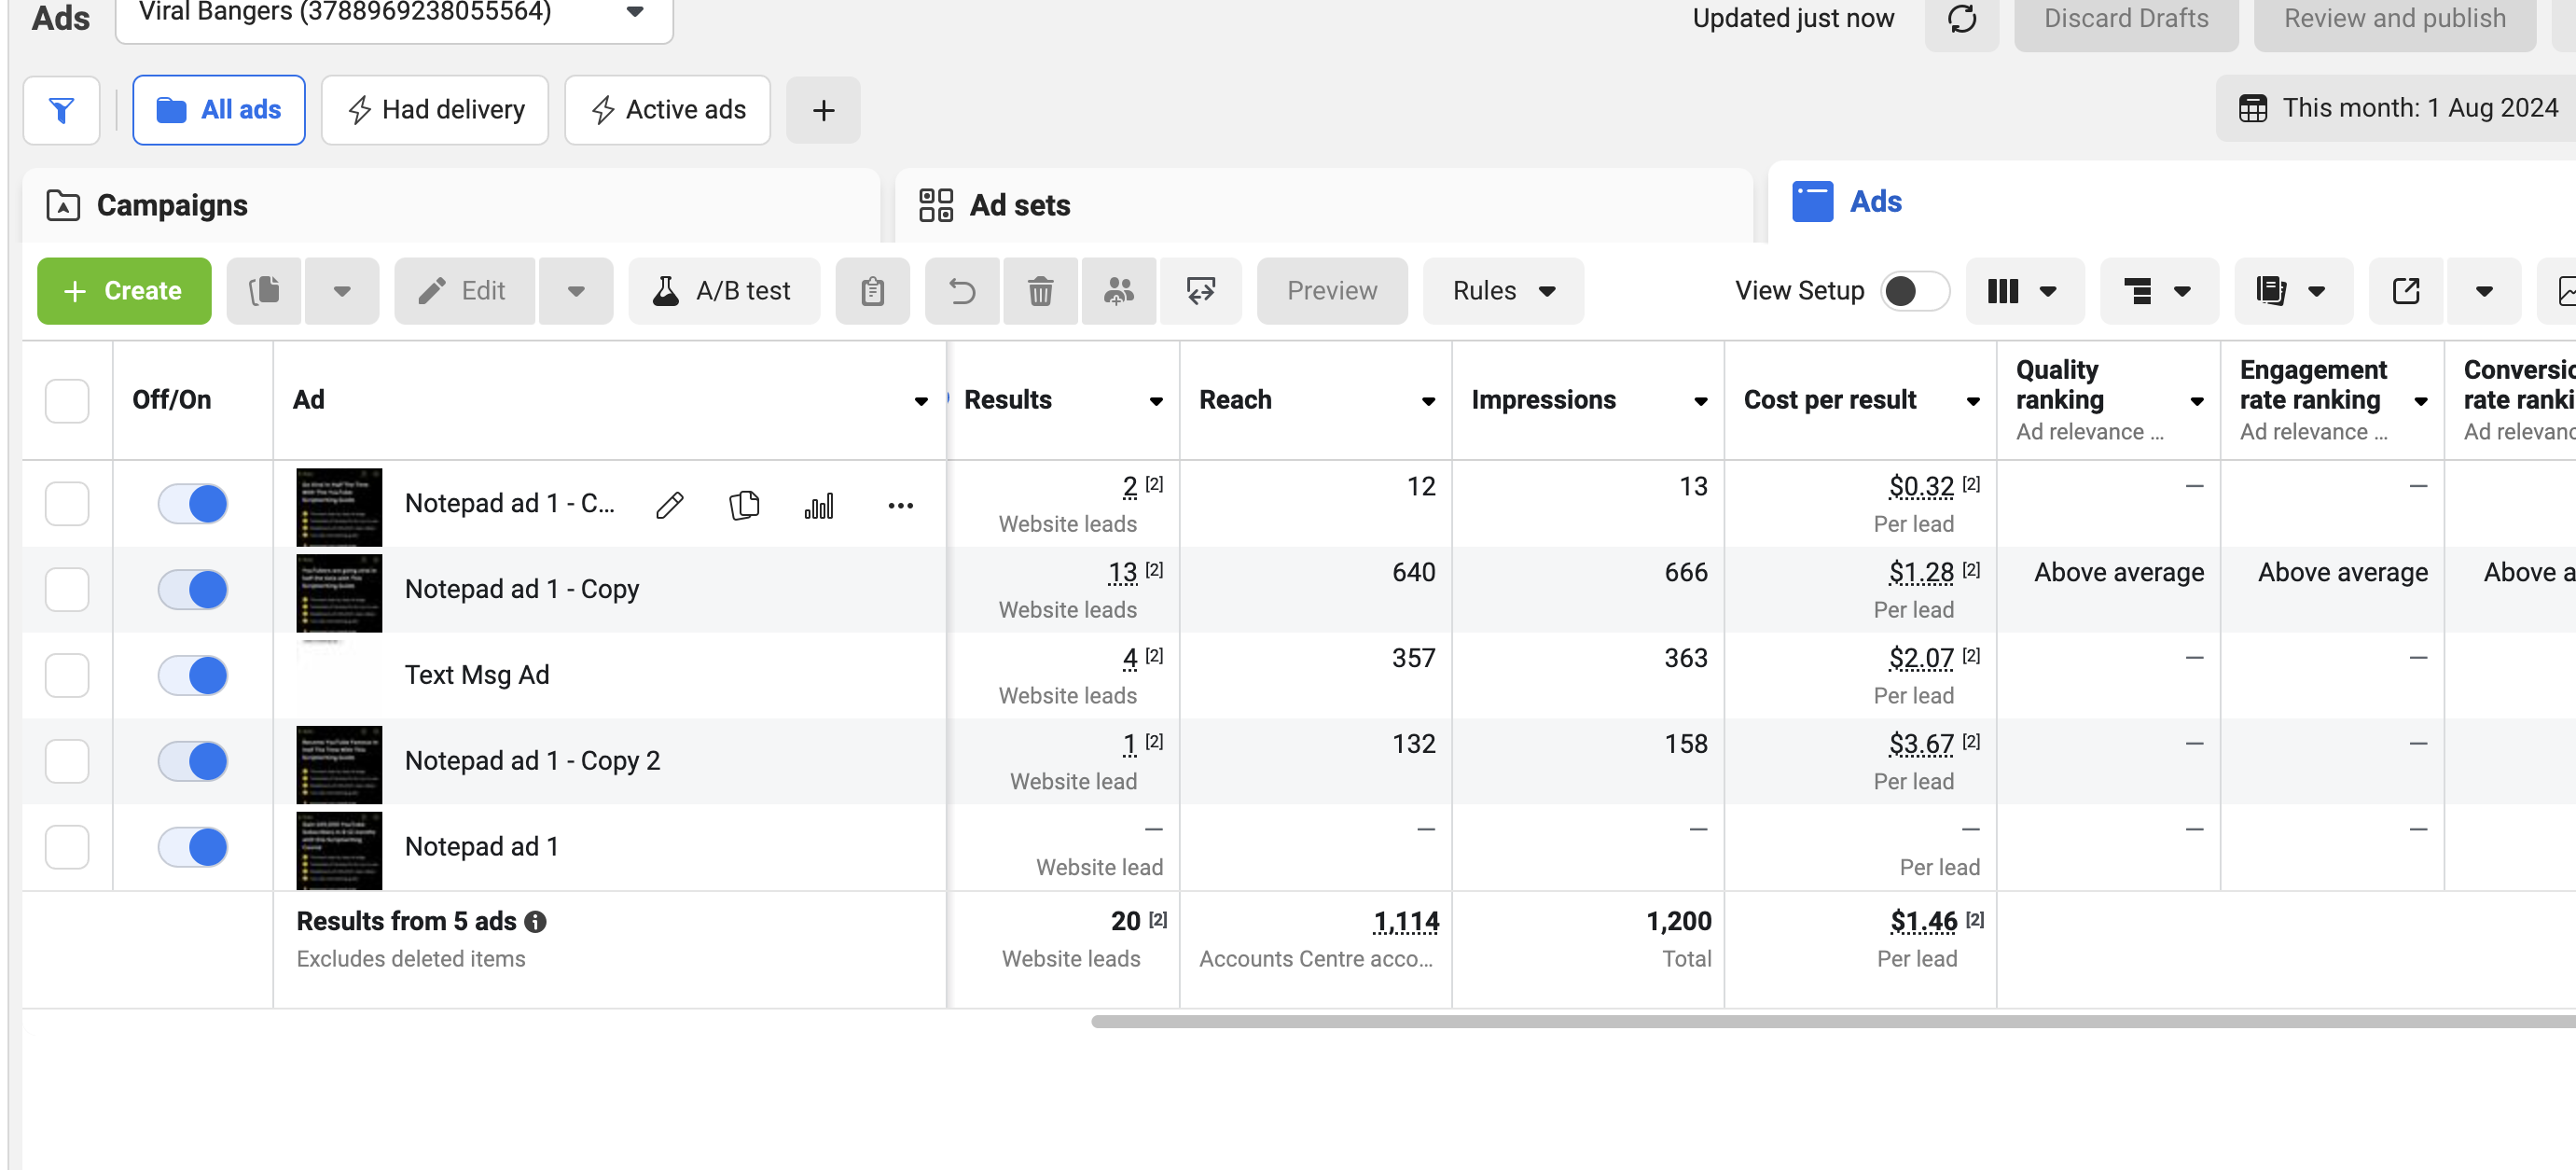
Task: Click the export share icon
Action: coord(2405,291)
